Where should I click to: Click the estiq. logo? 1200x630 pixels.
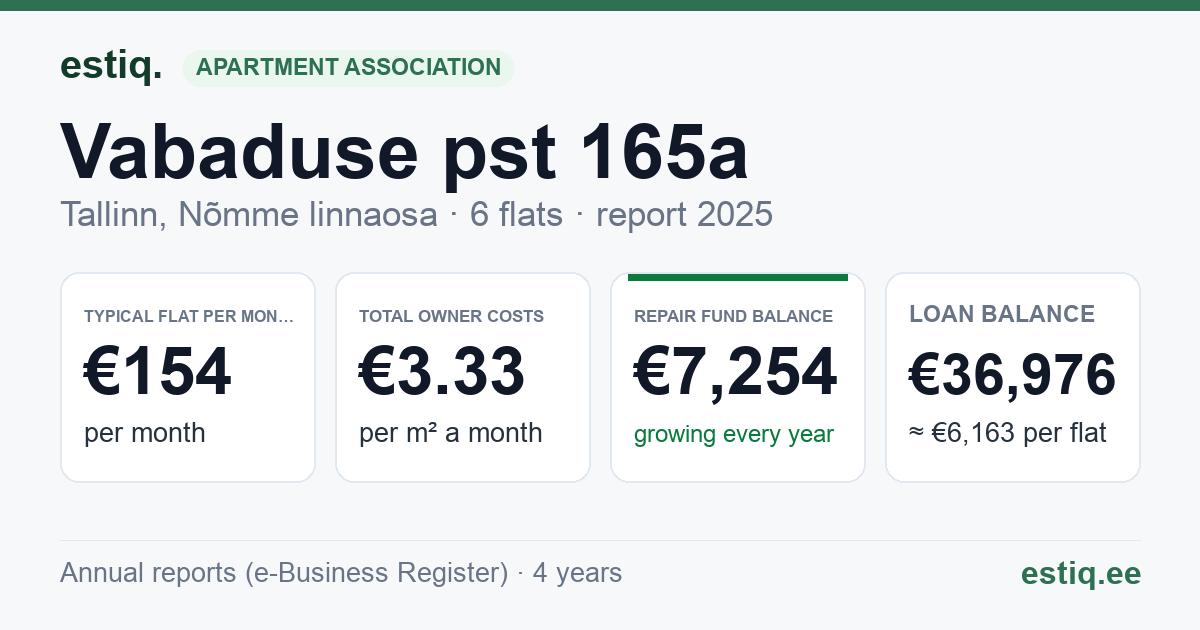(111, 67)
